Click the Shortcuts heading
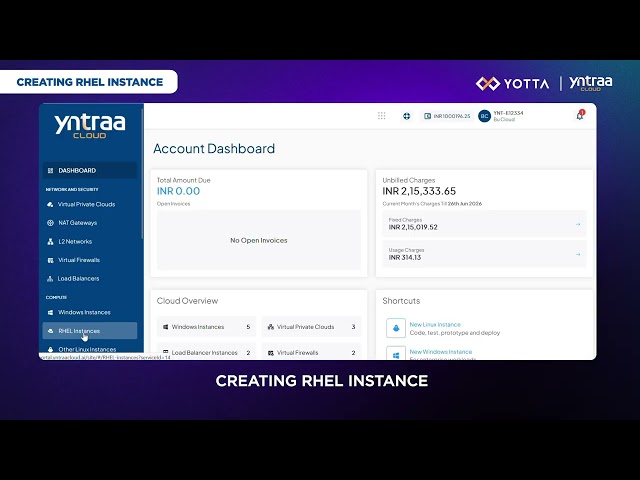The height and width of the screenshot is (480, 640). point(401,301)
